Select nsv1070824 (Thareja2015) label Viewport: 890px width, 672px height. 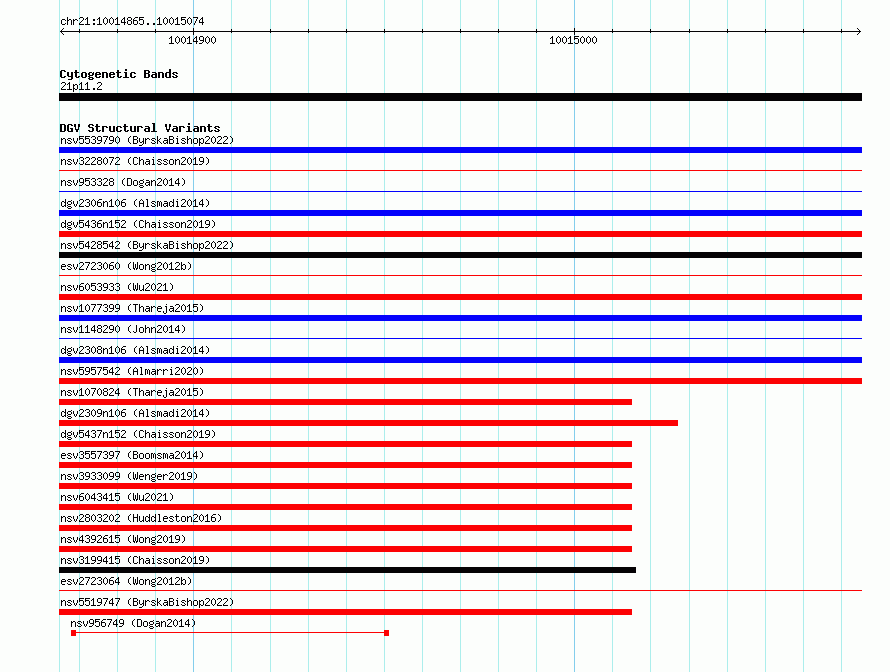pyautogui.click(x=132, y=392)
